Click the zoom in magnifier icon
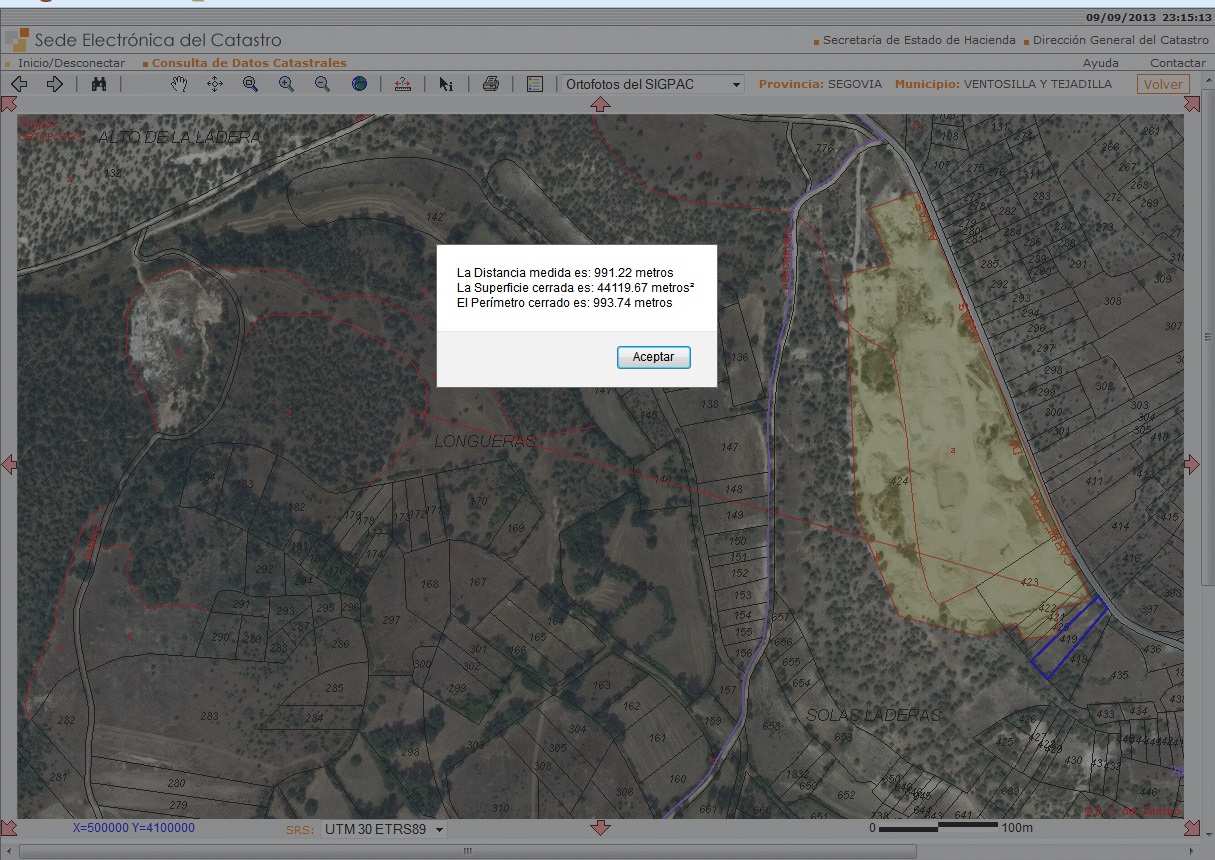The width and height of the screenshot is (1215, 860). pos(286,84)
